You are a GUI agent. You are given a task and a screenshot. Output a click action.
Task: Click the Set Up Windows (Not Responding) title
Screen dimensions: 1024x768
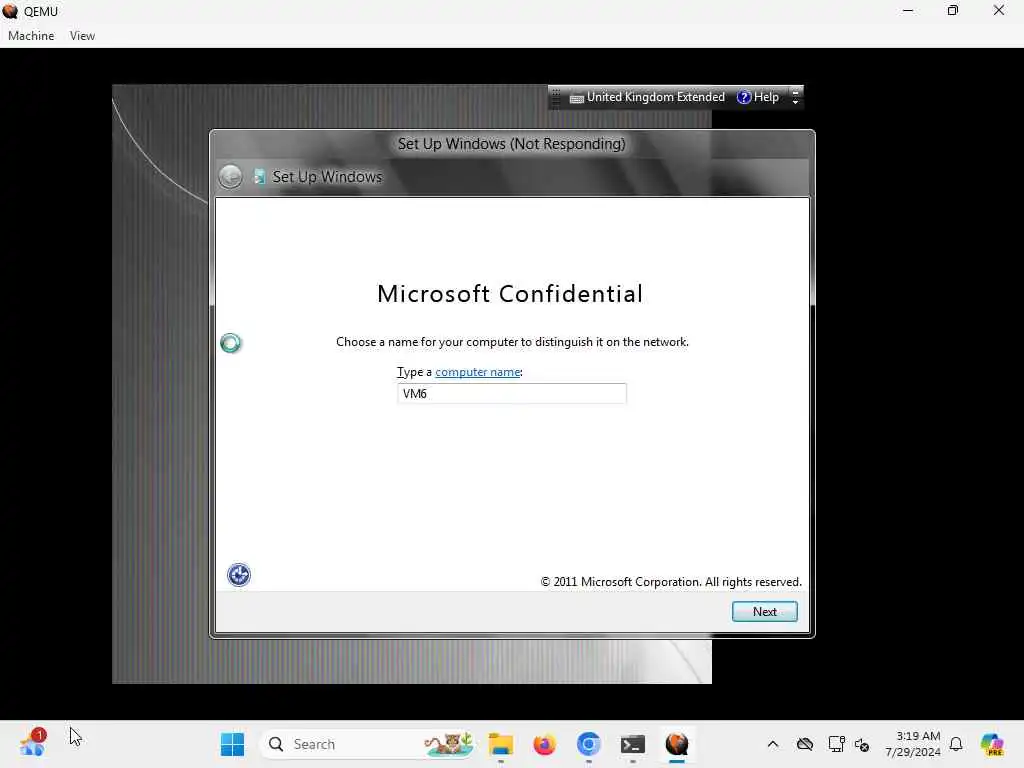(511, 144)
